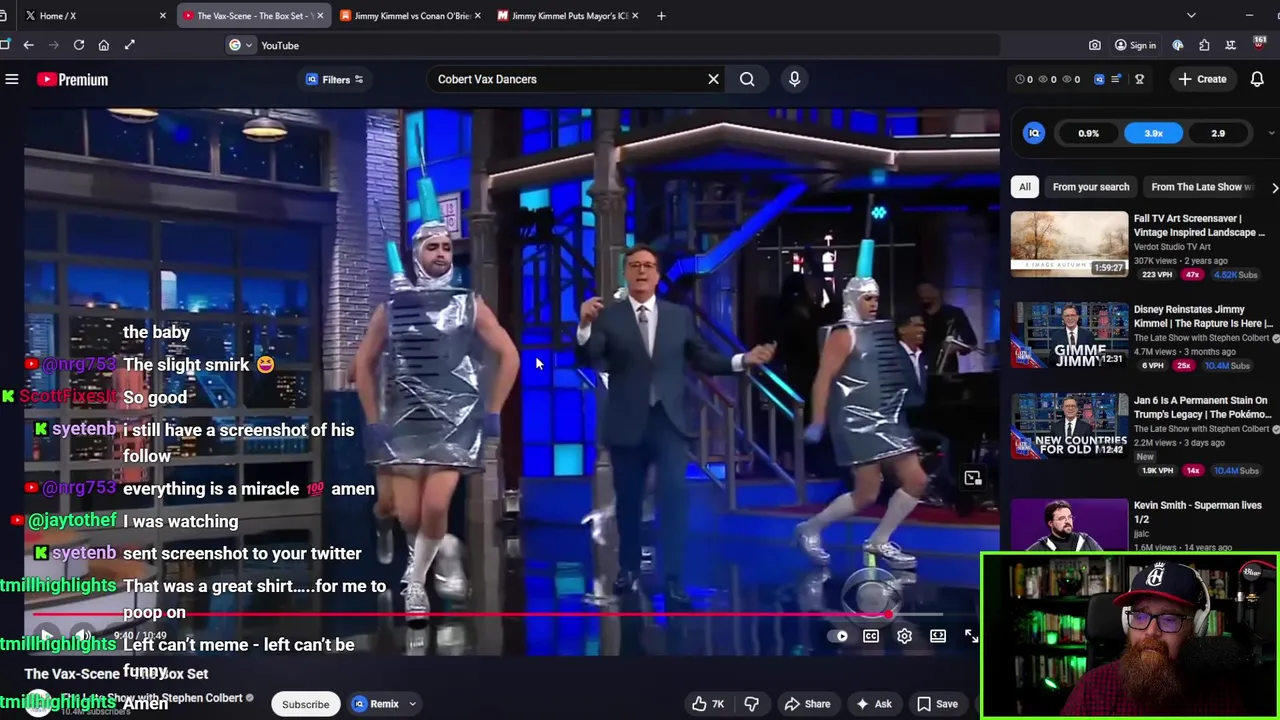Reload the page in the browser
The image size is (1280, 720).
coord(79,45)
